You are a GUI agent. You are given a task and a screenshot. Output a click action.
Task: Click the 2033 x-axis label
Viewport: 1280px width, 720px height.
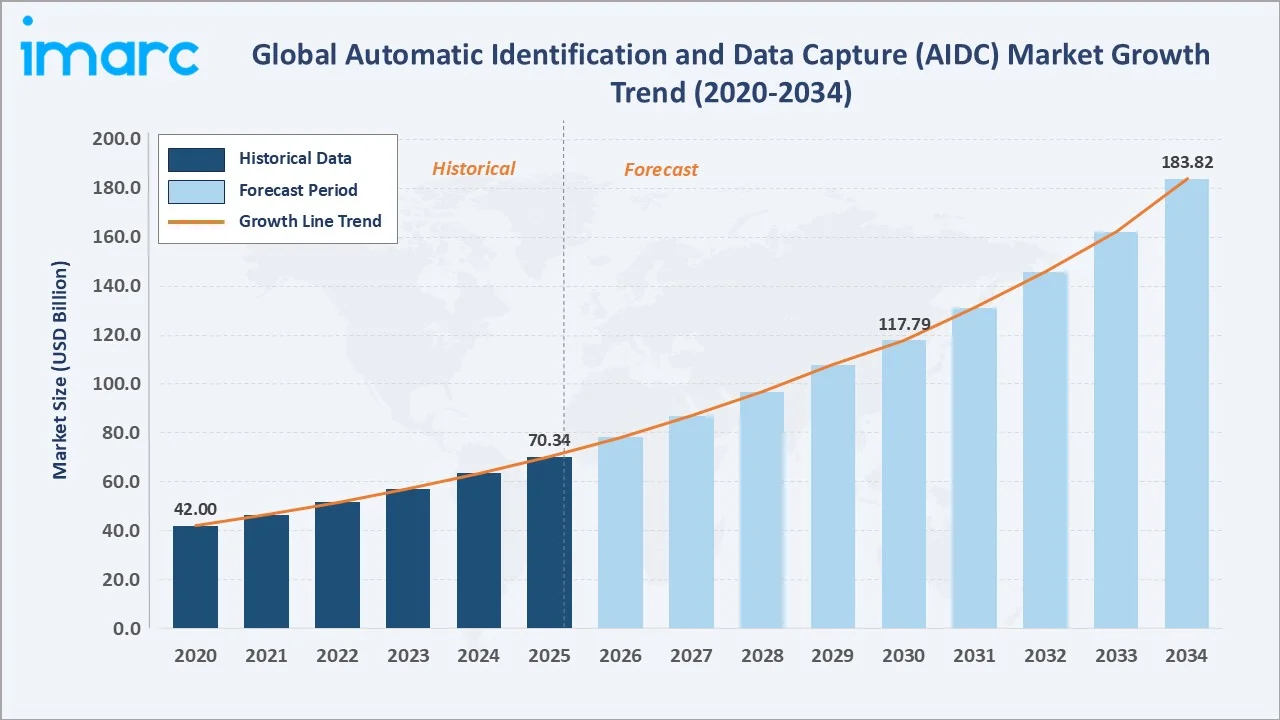(1116, 656)
